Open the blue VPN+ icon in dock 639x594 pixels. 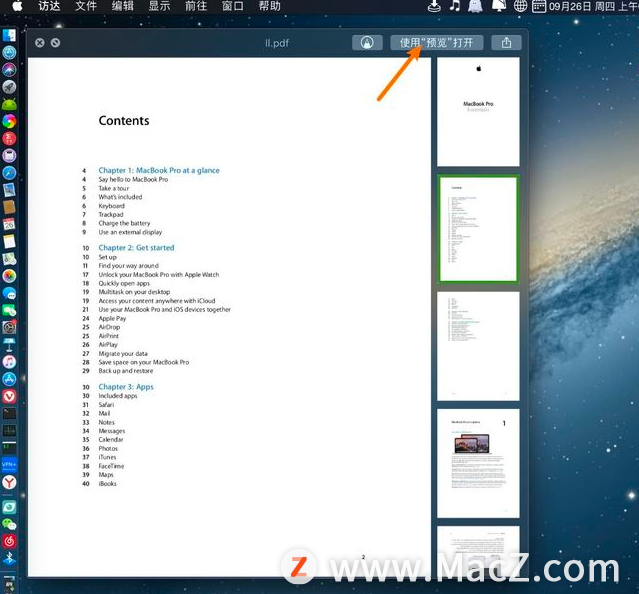coord(9,465)
